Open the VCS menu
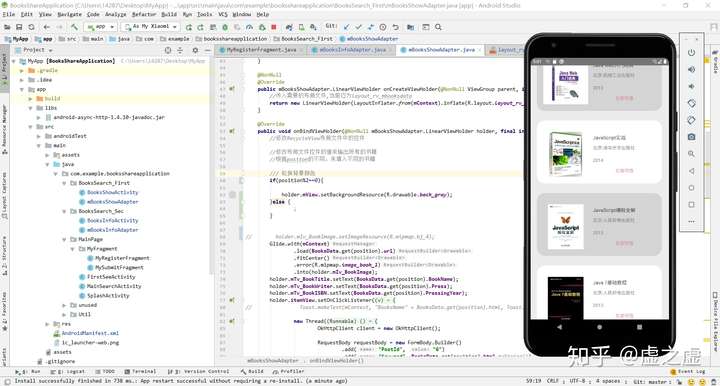 [223, 15]
